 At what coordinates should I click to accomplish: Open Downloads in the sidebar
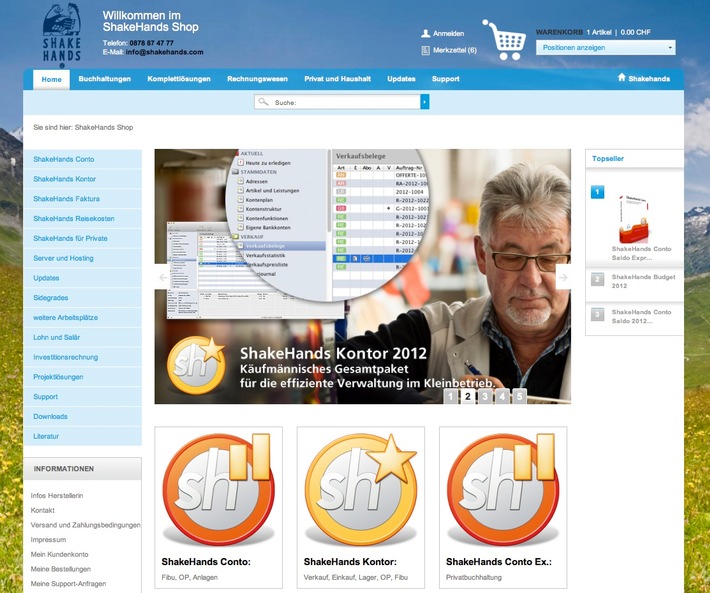(x=82, y=417)
